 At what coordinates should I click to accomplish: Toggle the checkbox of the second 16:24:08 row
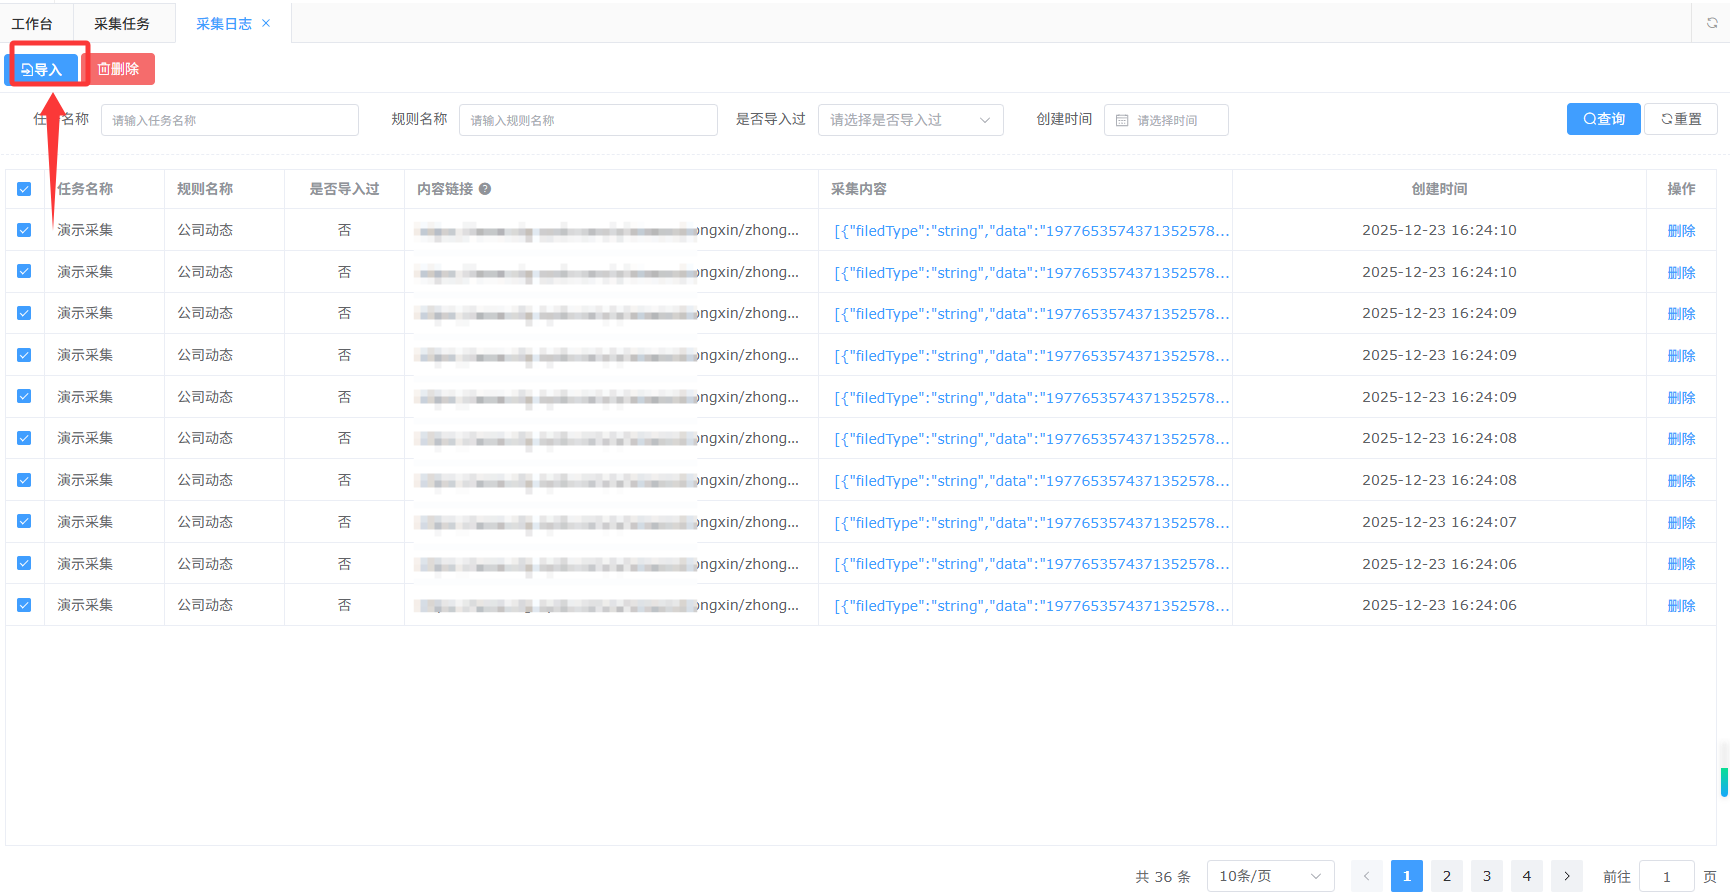[24, 480]
